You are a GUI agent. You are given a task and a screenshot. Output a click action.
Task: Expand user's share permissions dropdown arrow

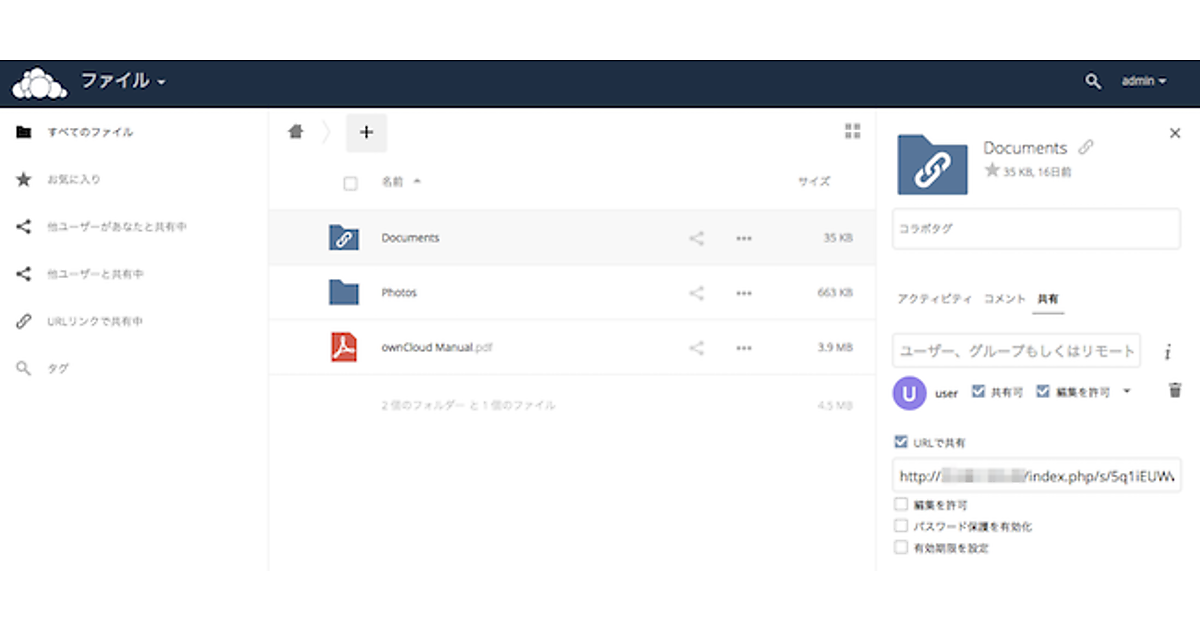click(1127, 392)
